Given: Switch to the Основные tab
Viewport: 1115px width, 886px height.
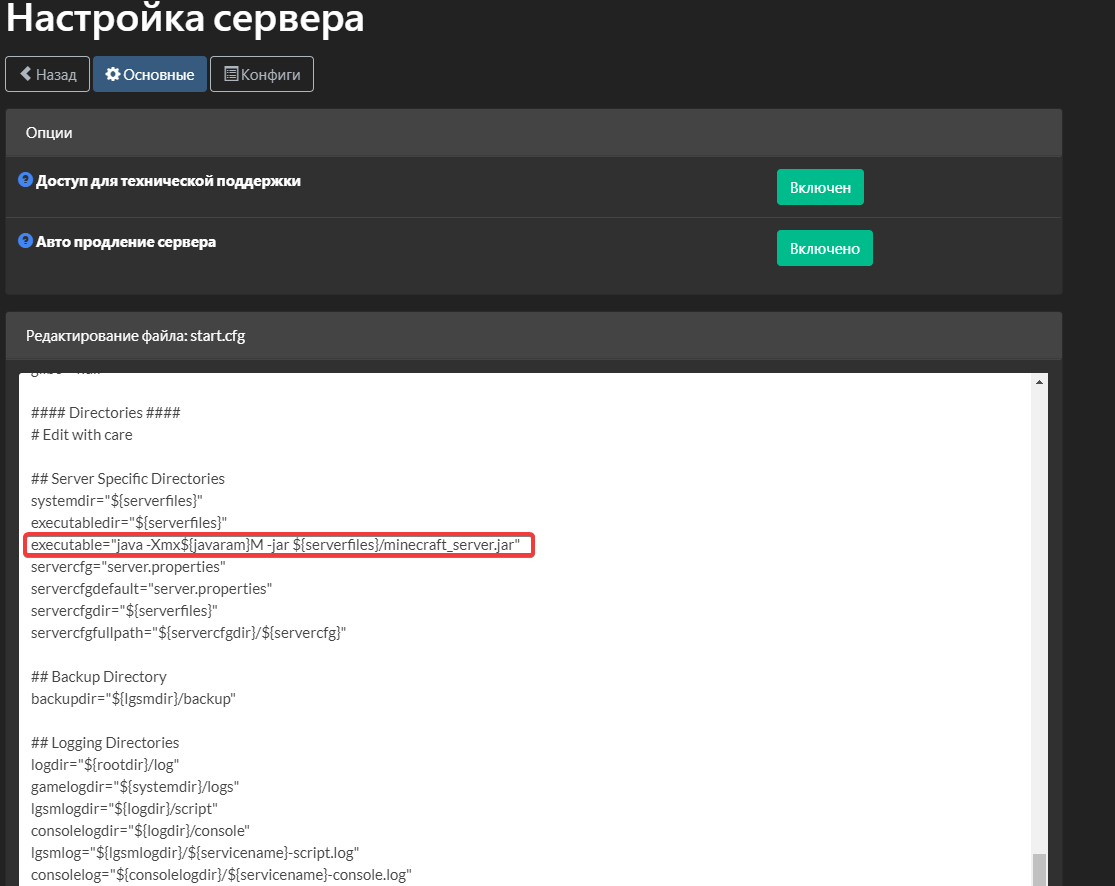Looking at the screenshot, I should click(149, 74).
